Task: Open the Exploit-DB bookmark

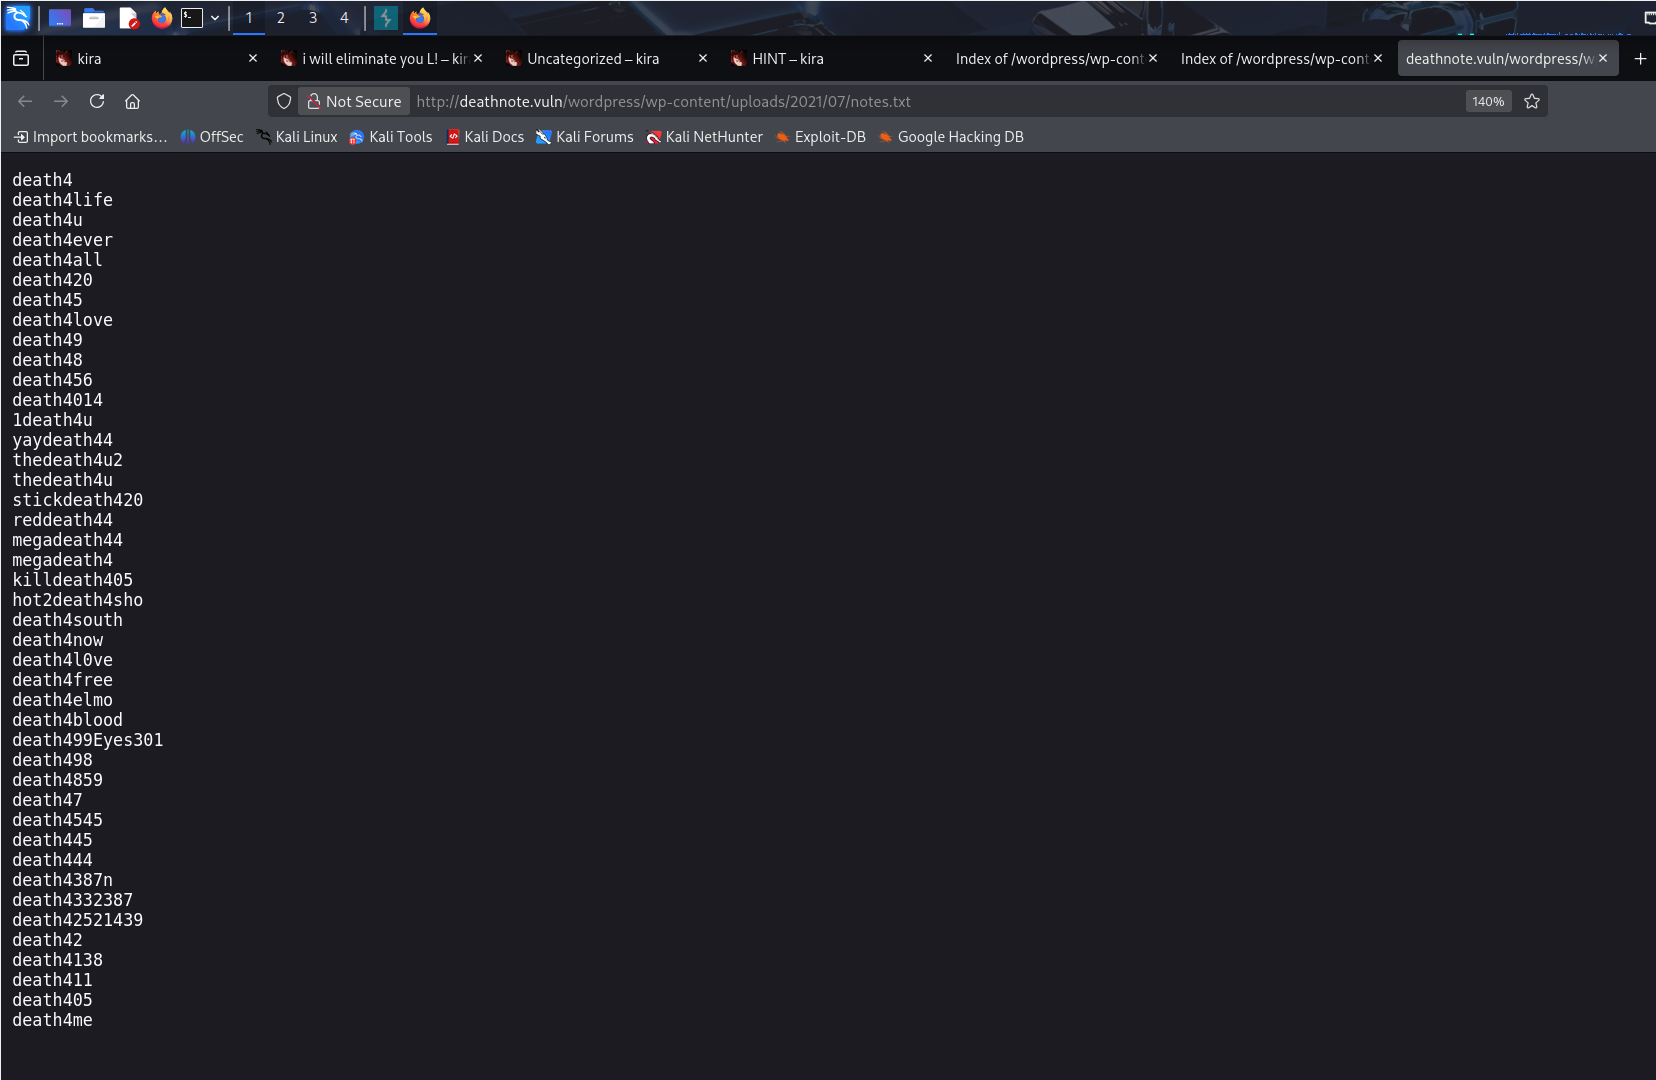Action: [x=820, y=137]
